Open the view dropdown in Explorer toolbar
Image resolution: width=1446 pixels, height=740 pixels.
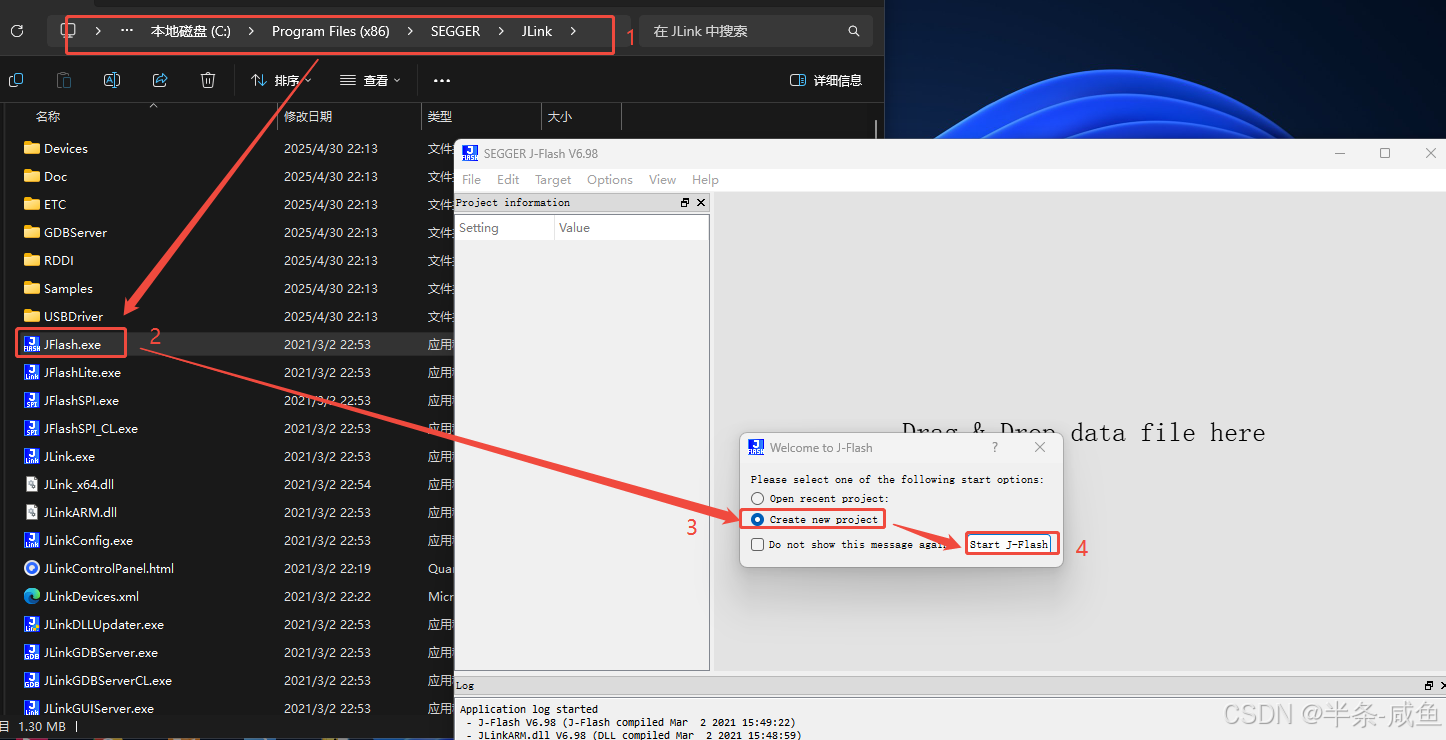370,80
